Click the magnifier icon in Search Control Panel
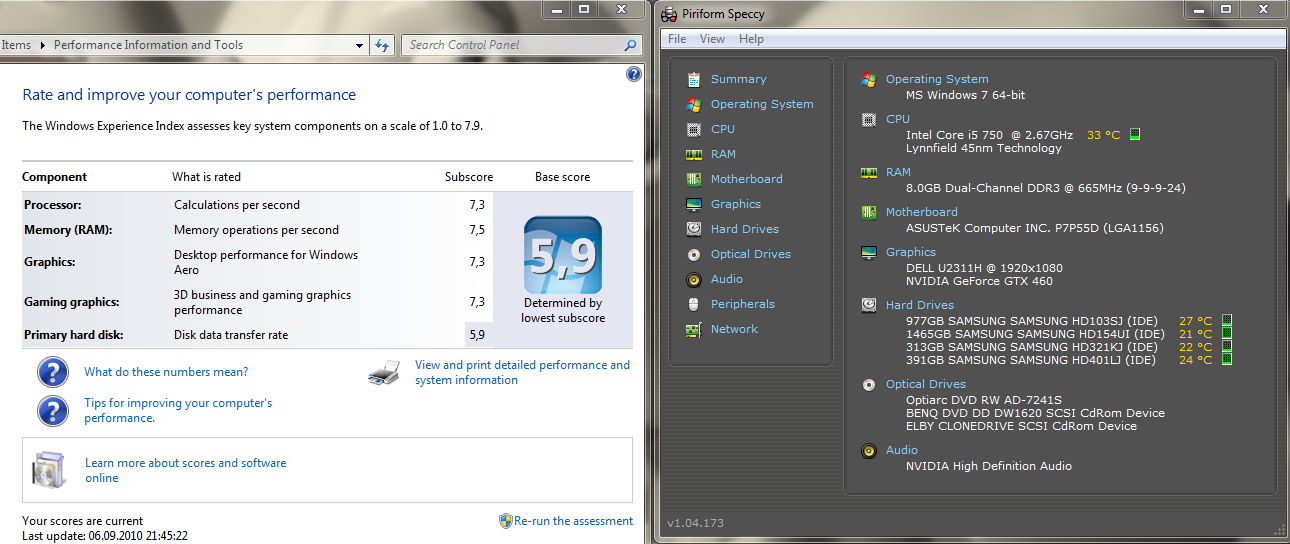This screenshot has width=1290, height=544. [630, 45]
